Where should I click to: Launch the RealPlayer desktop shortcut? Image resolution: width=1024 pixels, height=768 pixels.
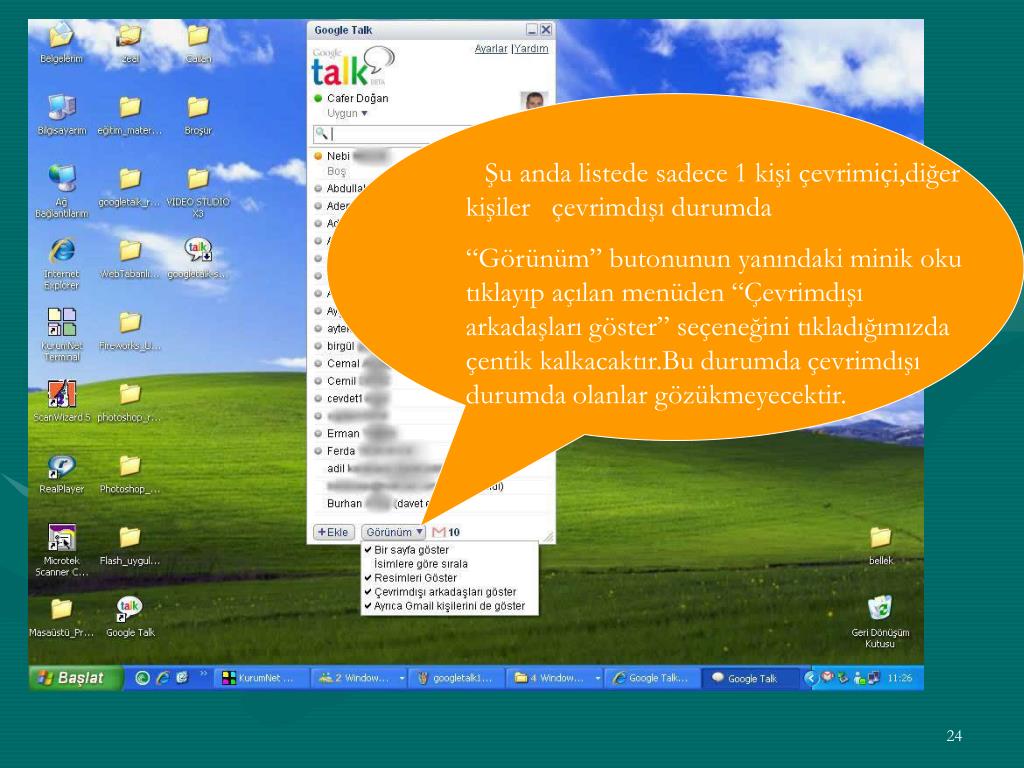tap(61, 473)
